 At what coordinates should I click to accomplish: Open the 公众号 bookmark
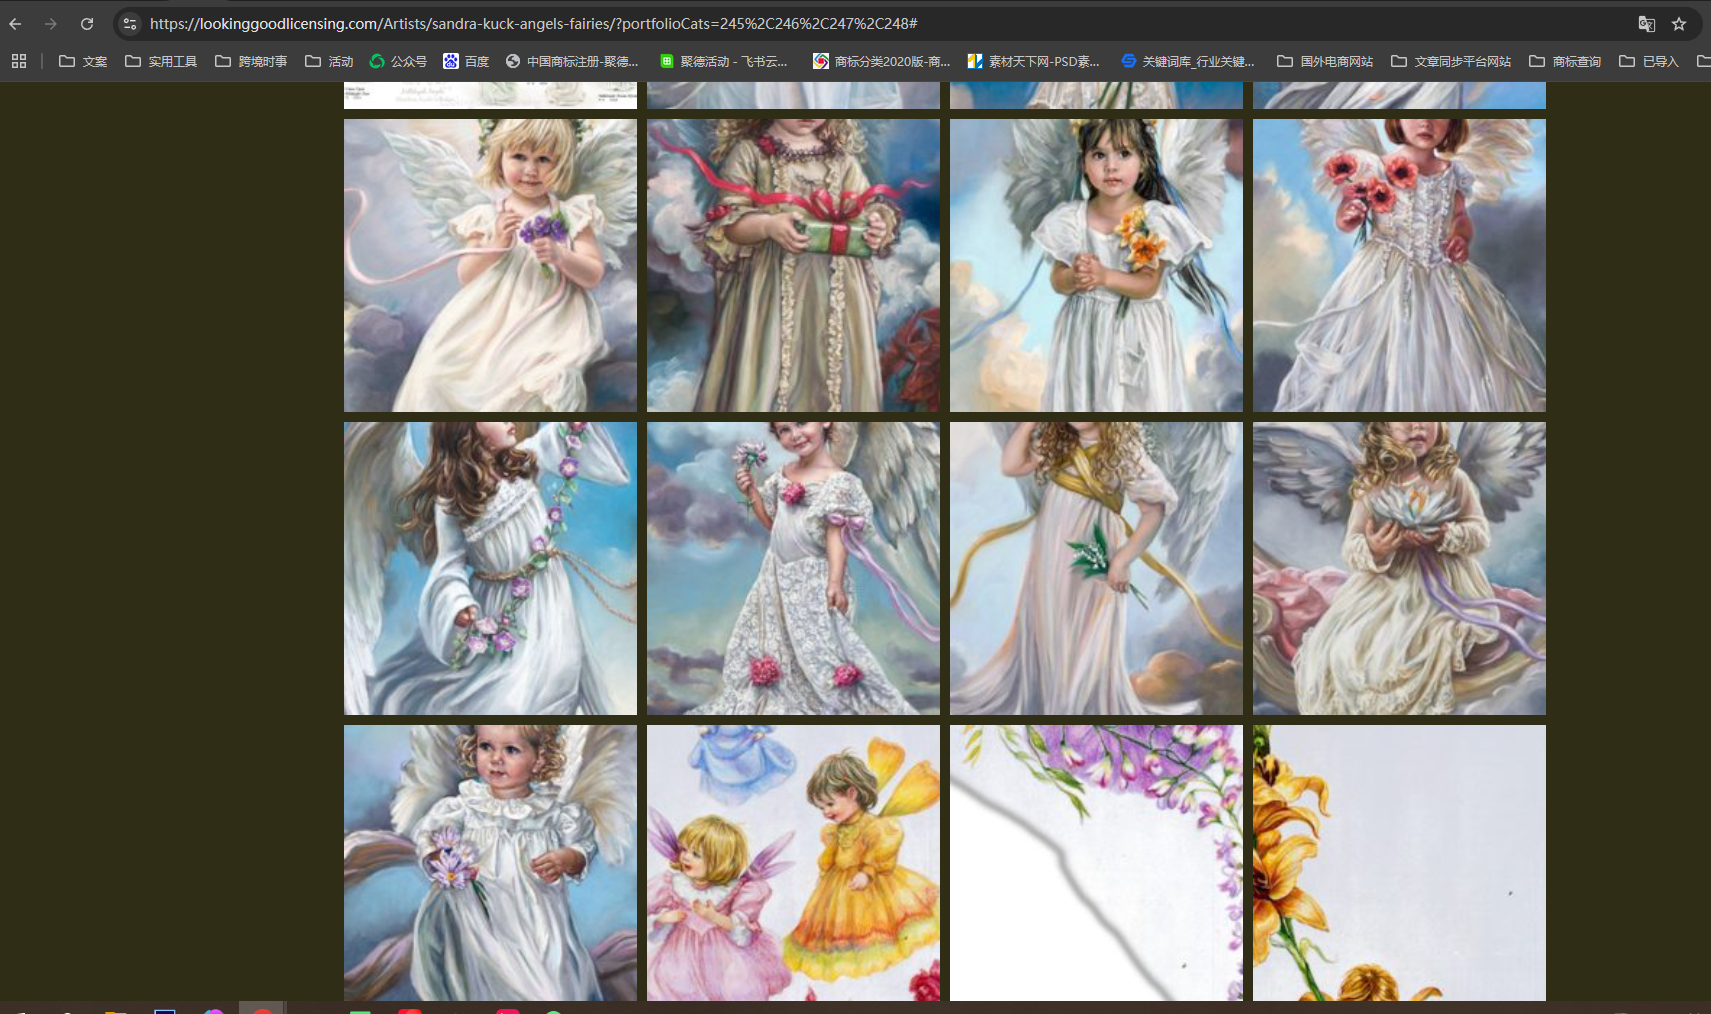pos(398,61)
